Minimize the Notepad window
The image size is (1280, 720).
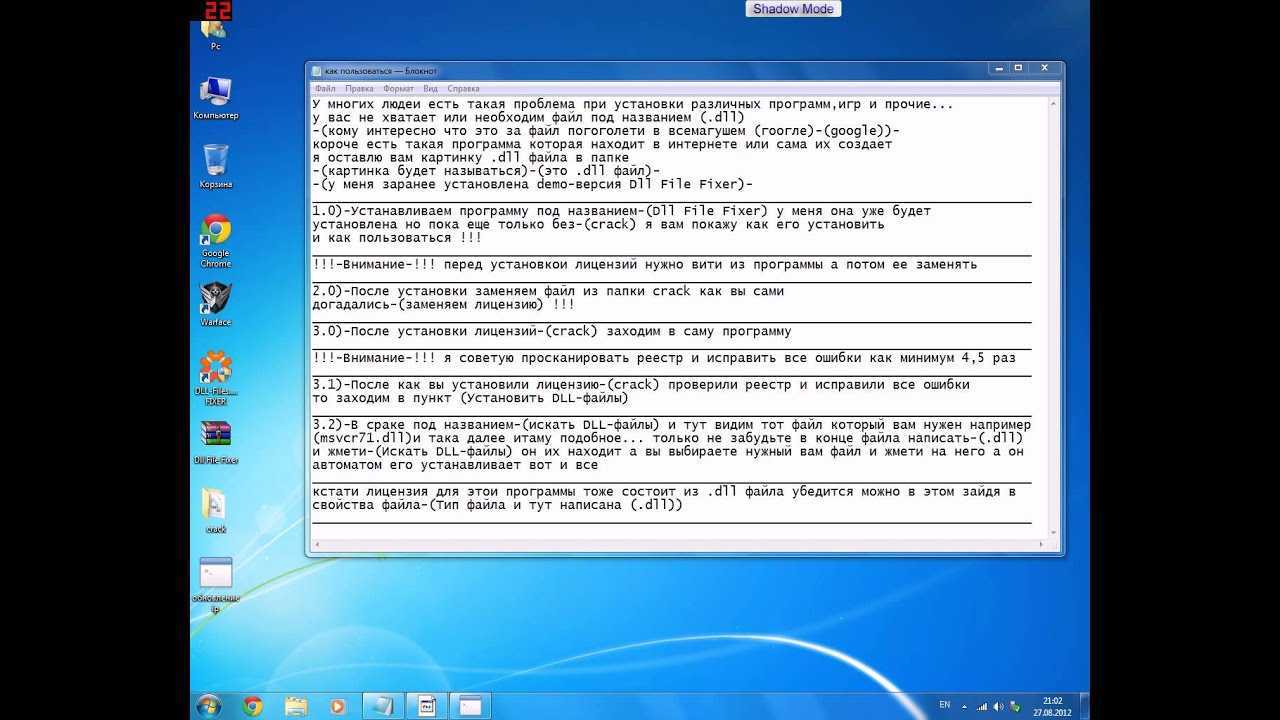click(1000, 68)
